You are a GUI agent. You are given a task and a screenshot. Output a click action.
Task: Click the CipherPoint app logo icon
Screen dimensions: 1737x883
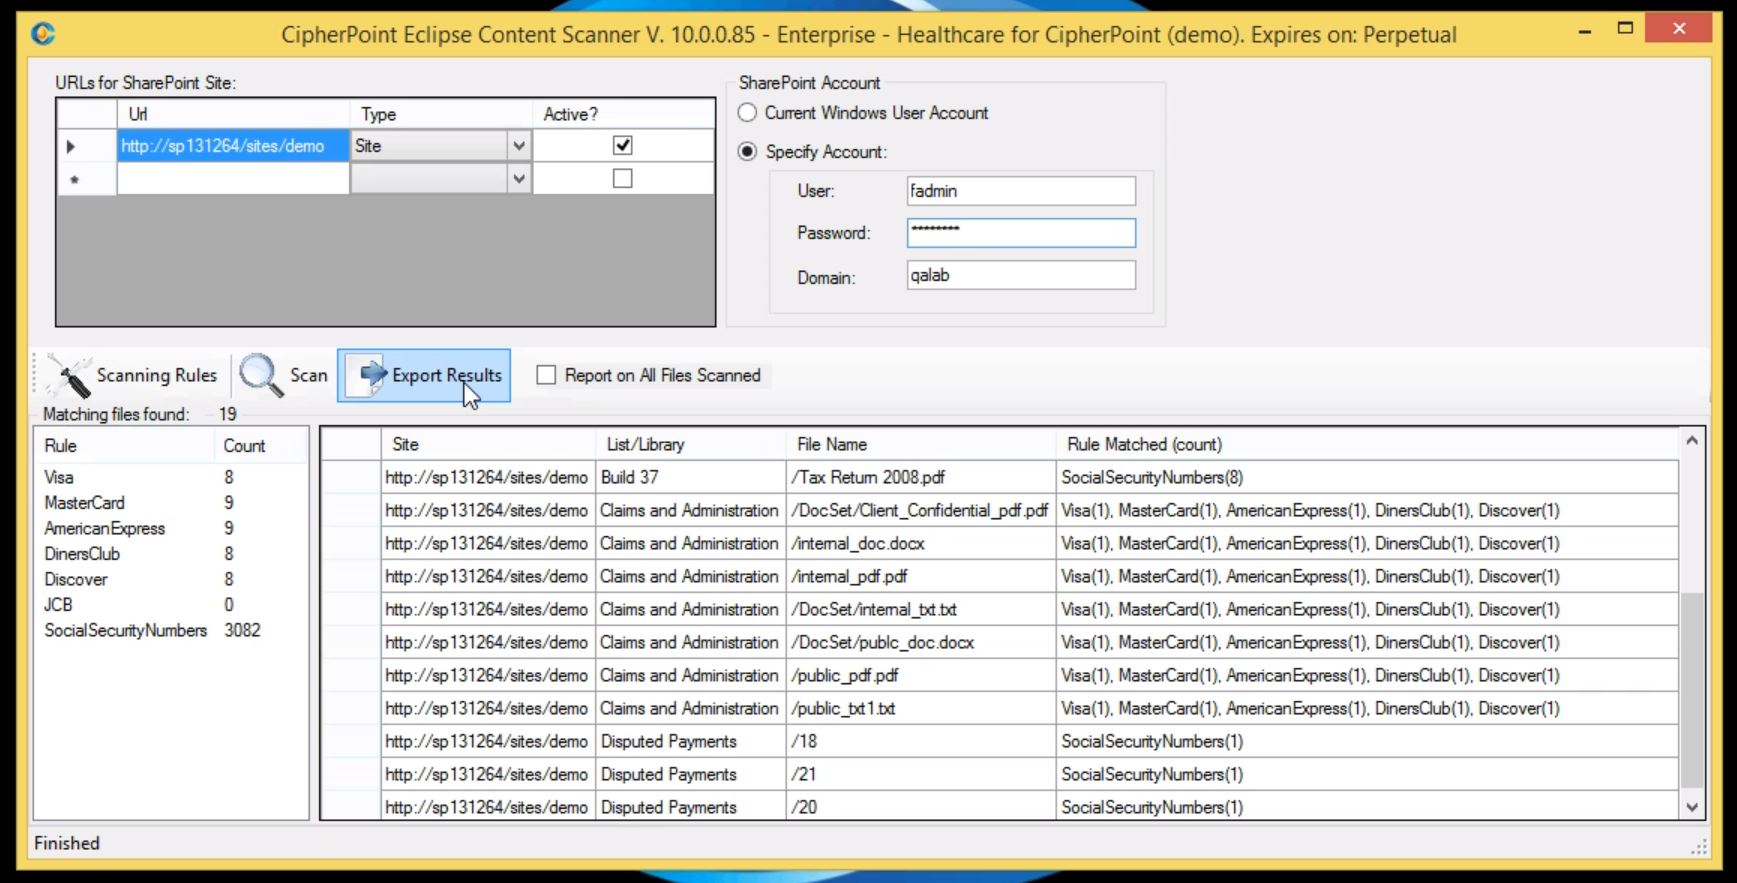point(43,34)
